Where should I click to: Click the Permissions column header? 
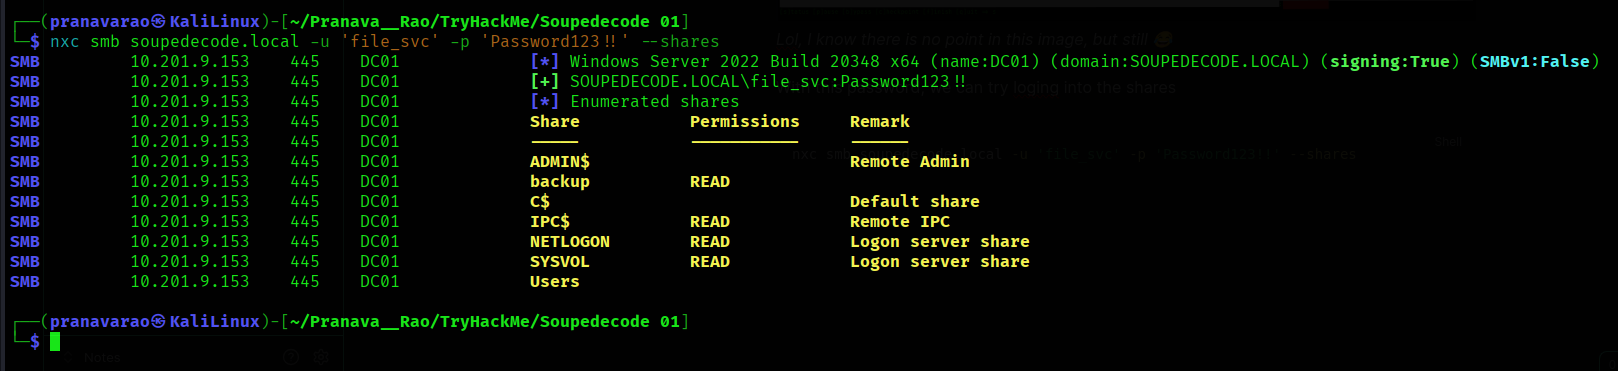point(745,122)
